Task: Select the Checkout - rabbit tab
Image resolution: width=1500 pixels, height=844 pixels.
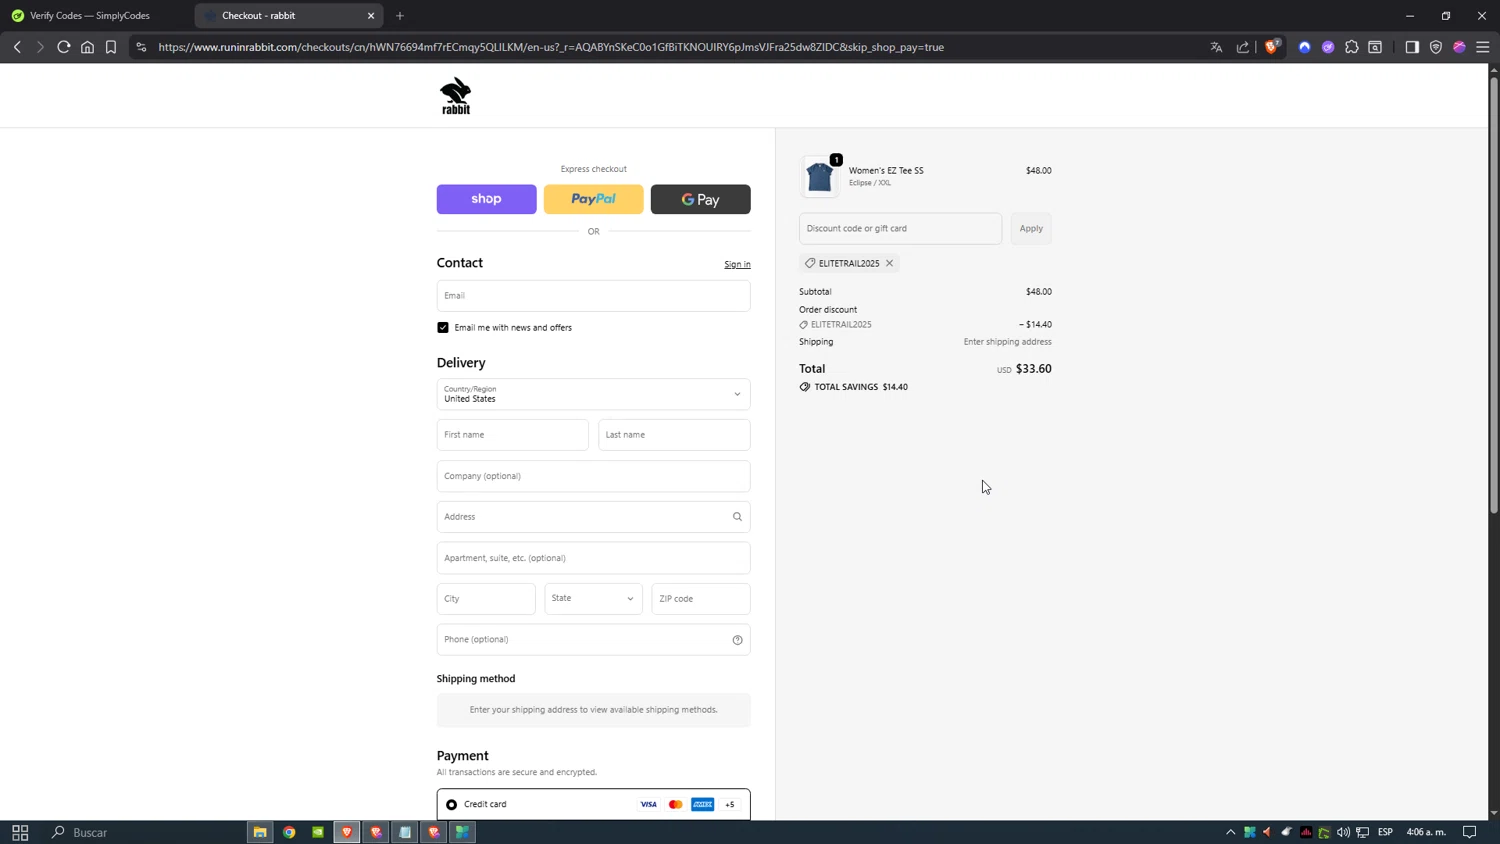Action: click(x=289, y=16)
